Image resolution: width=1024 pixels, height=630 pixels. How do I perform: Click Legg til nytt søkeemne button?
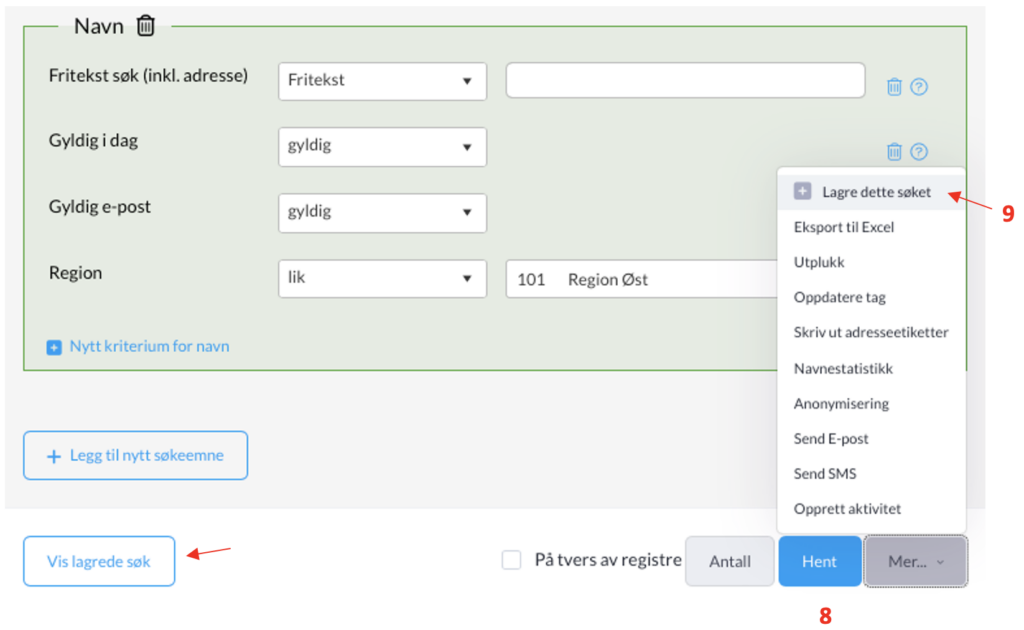tap(135, 456)
